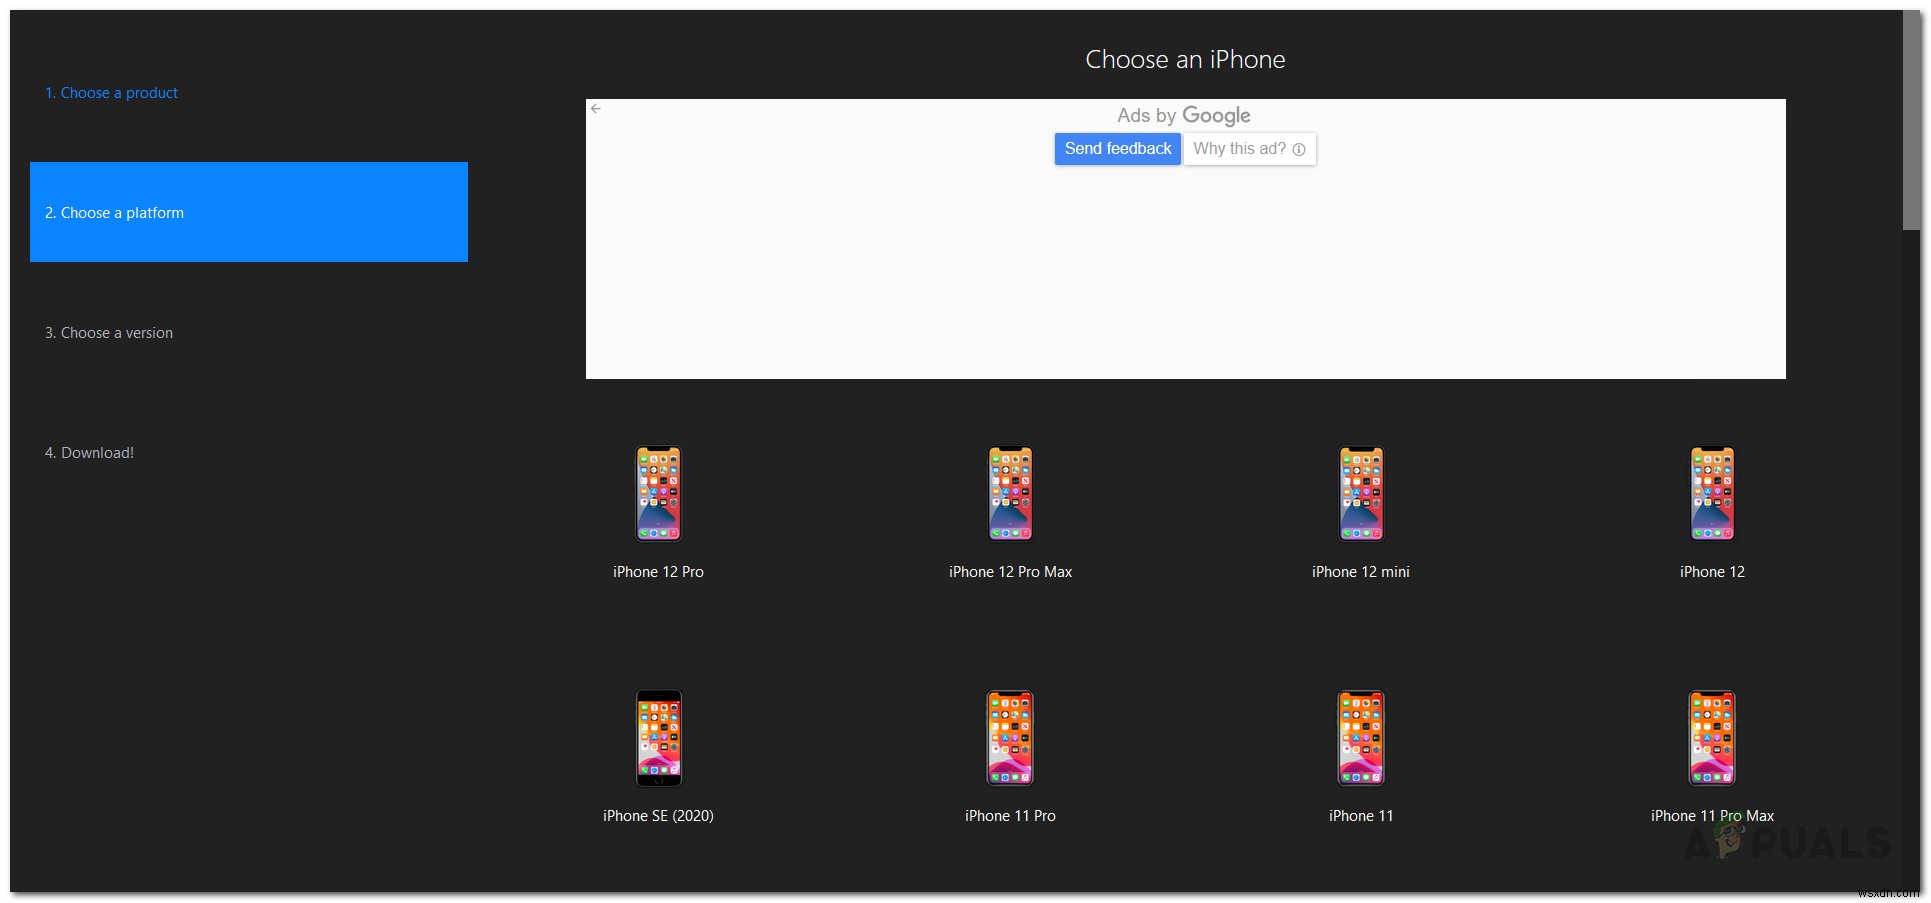Pick the iPhone 12 mini thumbnail
The image size is (1931, 903).
[1361, 493]
